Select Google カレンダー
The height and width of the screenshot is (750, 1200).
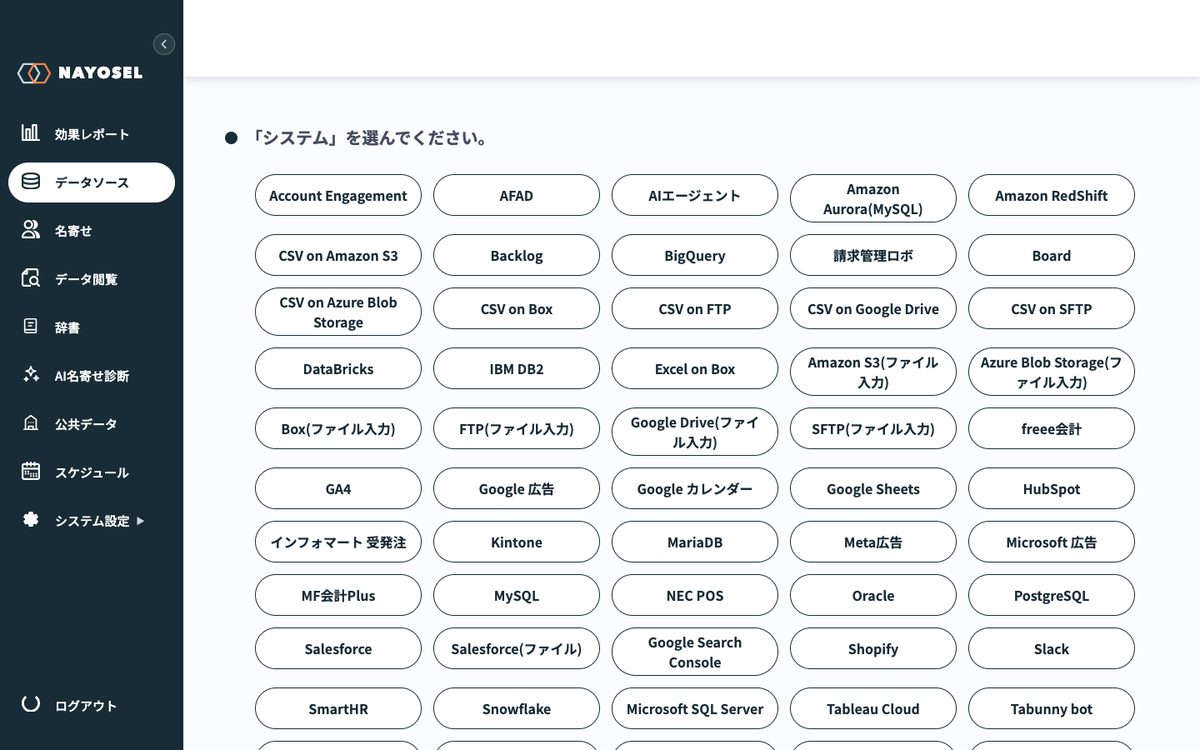point(695,489)
